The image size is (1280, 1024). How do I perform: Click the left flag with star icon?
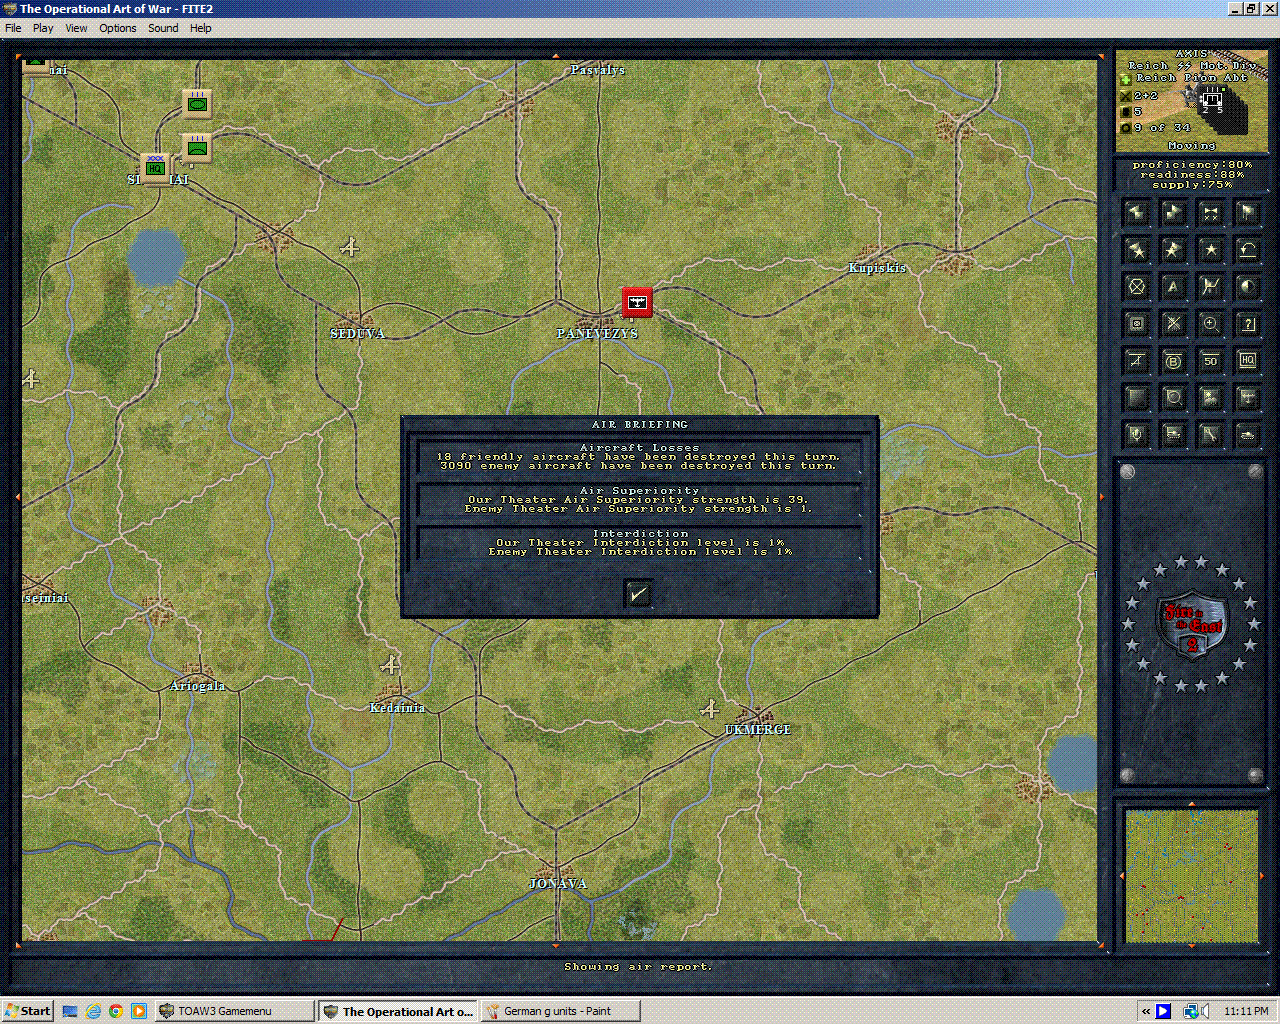click(x=1136, y=250)
